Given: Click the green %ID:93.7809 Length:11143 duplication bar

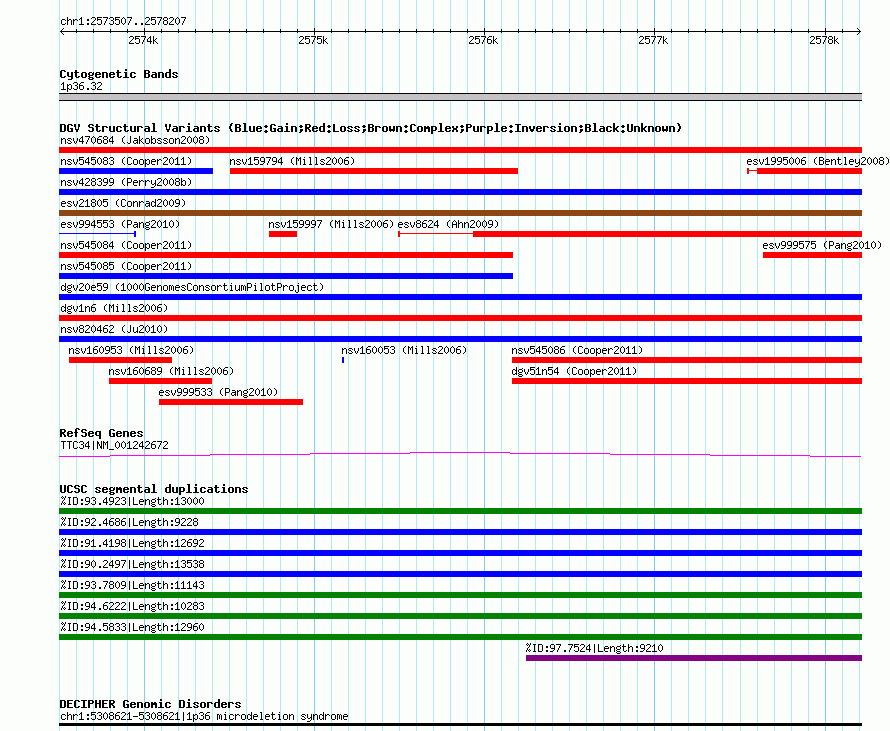Looking at the screenshot, I should click(460, 595).
